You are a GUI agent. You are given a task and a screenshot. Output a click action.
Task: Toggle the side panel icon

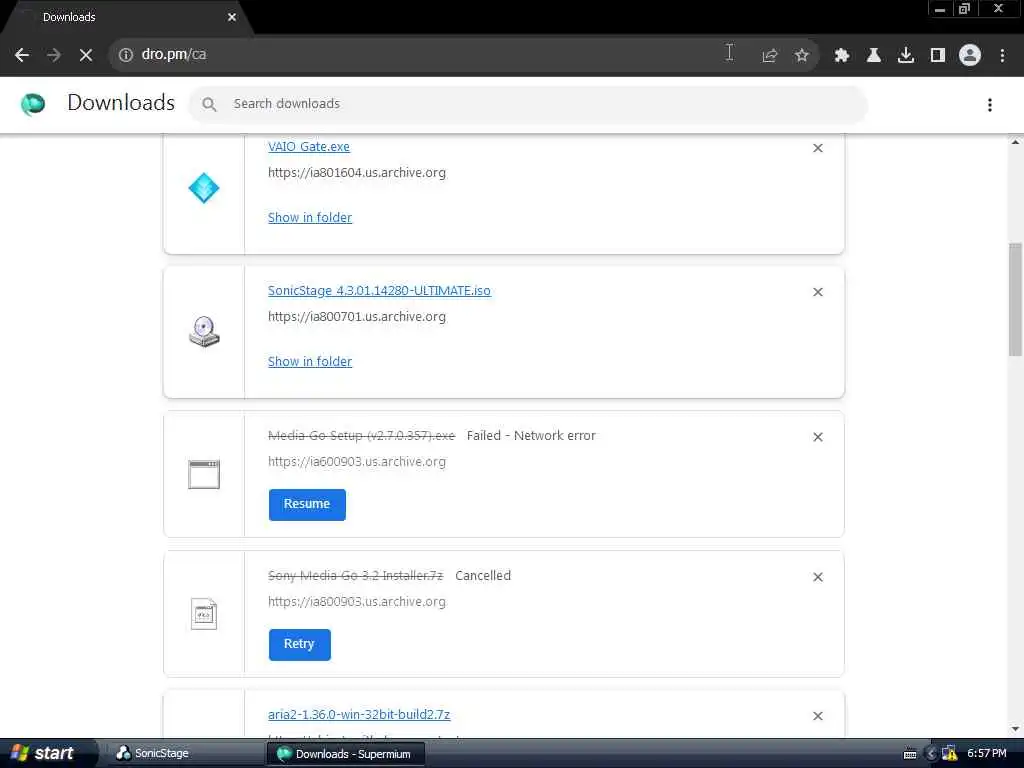pyautogui.click(x=938, y=56)
